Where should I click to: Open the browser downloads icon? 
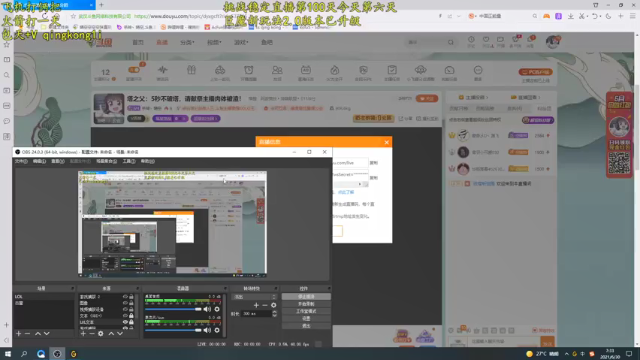571,16
